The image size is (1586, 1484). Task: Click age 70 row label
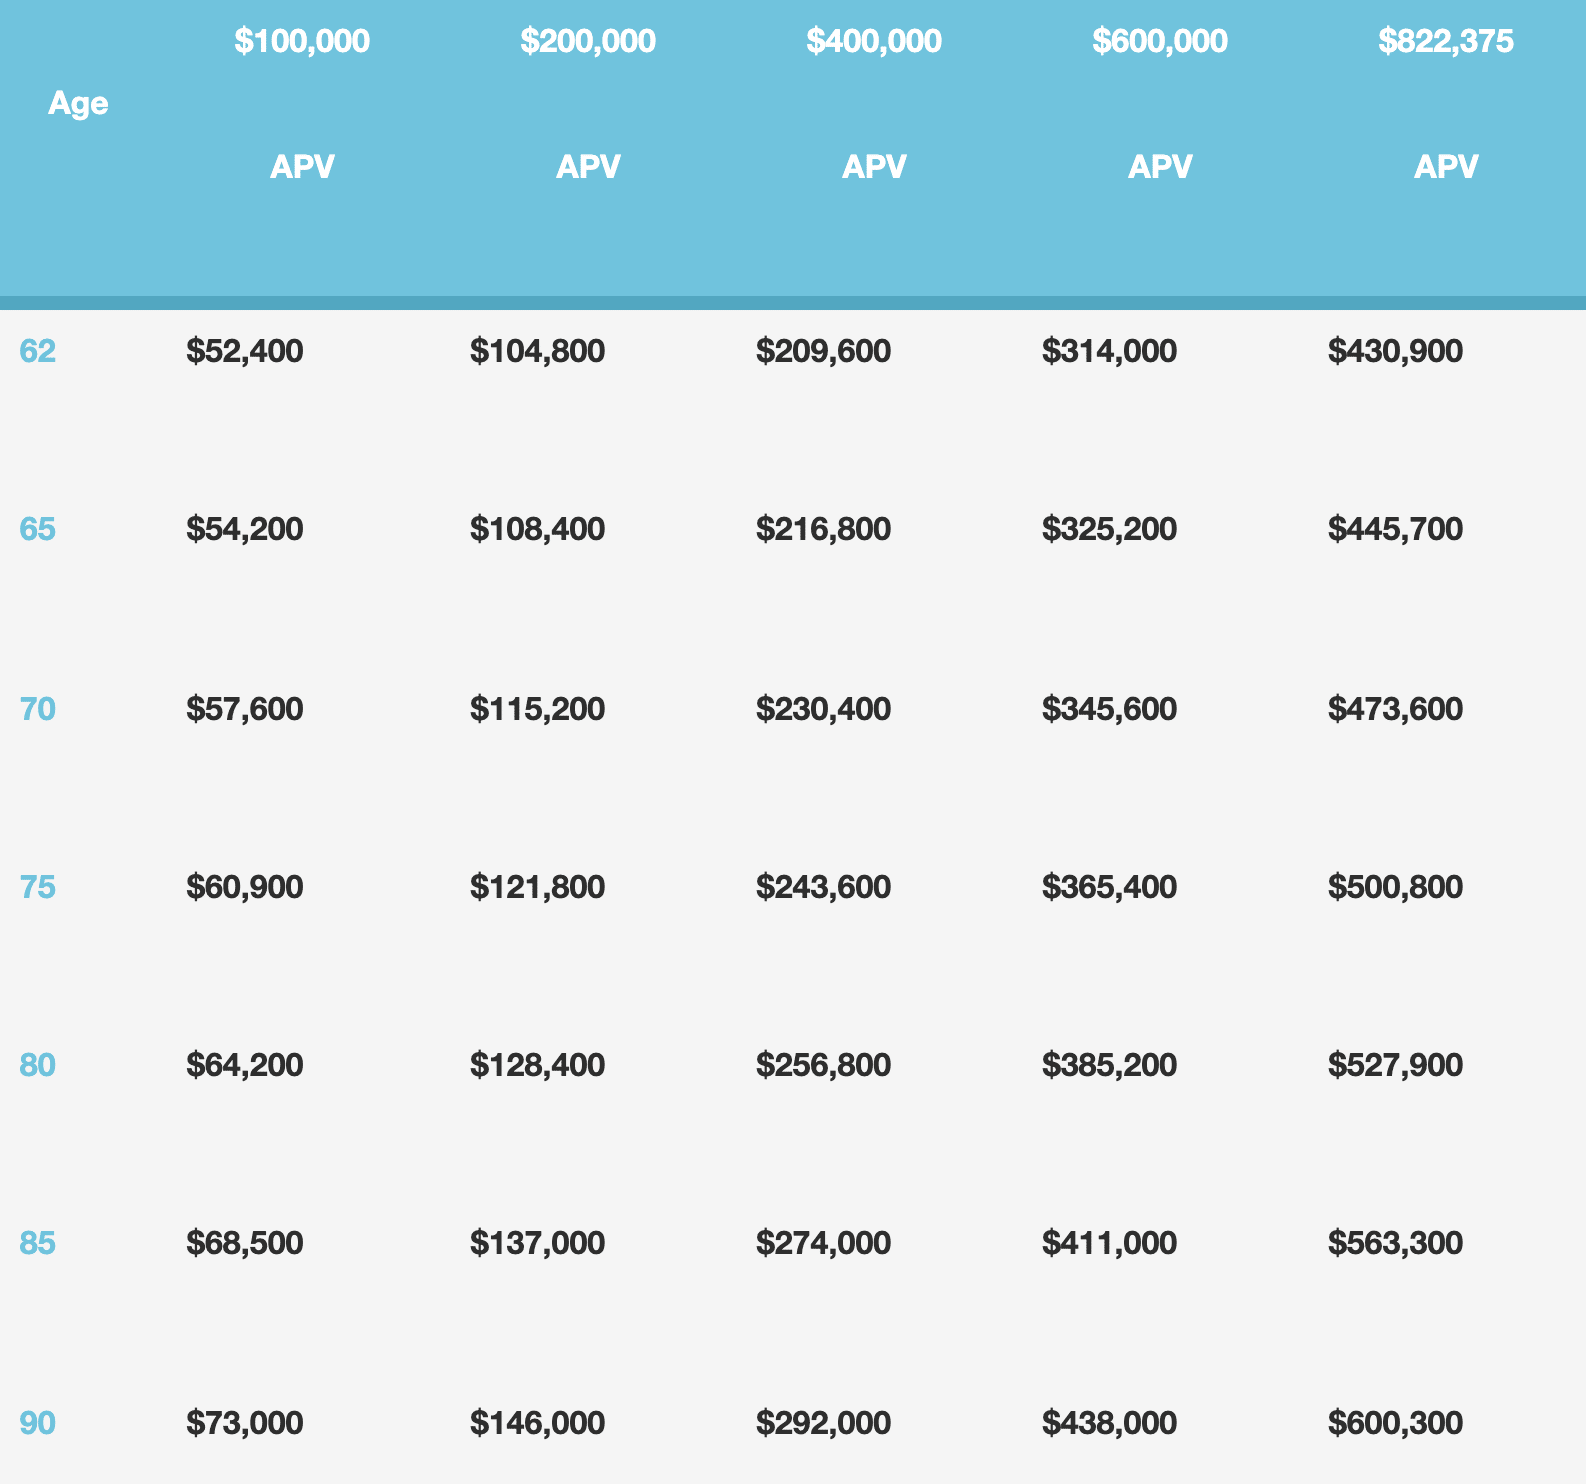[x=38, y=709]
